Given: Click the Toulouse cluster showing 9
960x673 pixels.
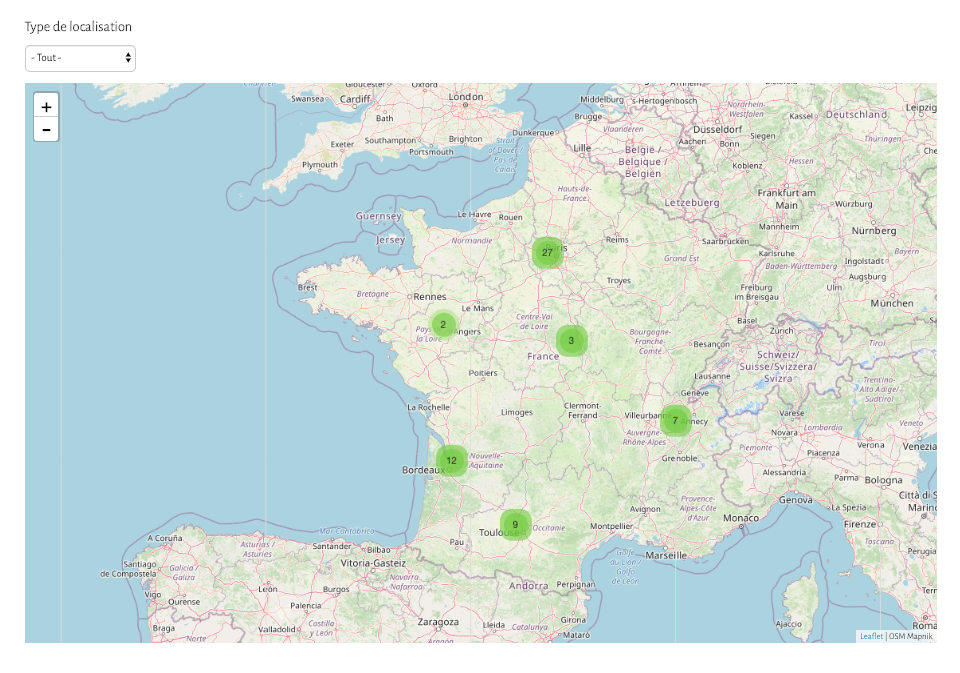Looking at the screenshot, I should coord(515,525).
